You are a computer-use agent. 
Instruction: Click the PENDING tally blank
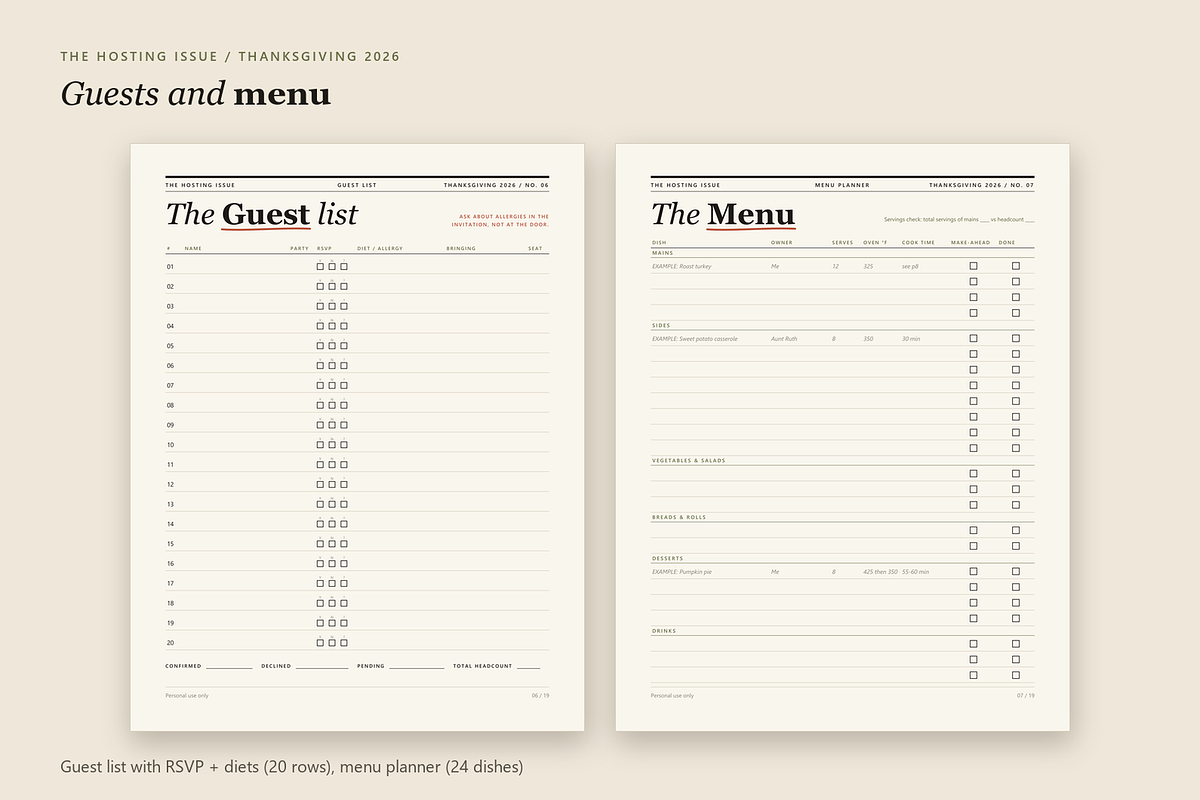coord(417,666)
